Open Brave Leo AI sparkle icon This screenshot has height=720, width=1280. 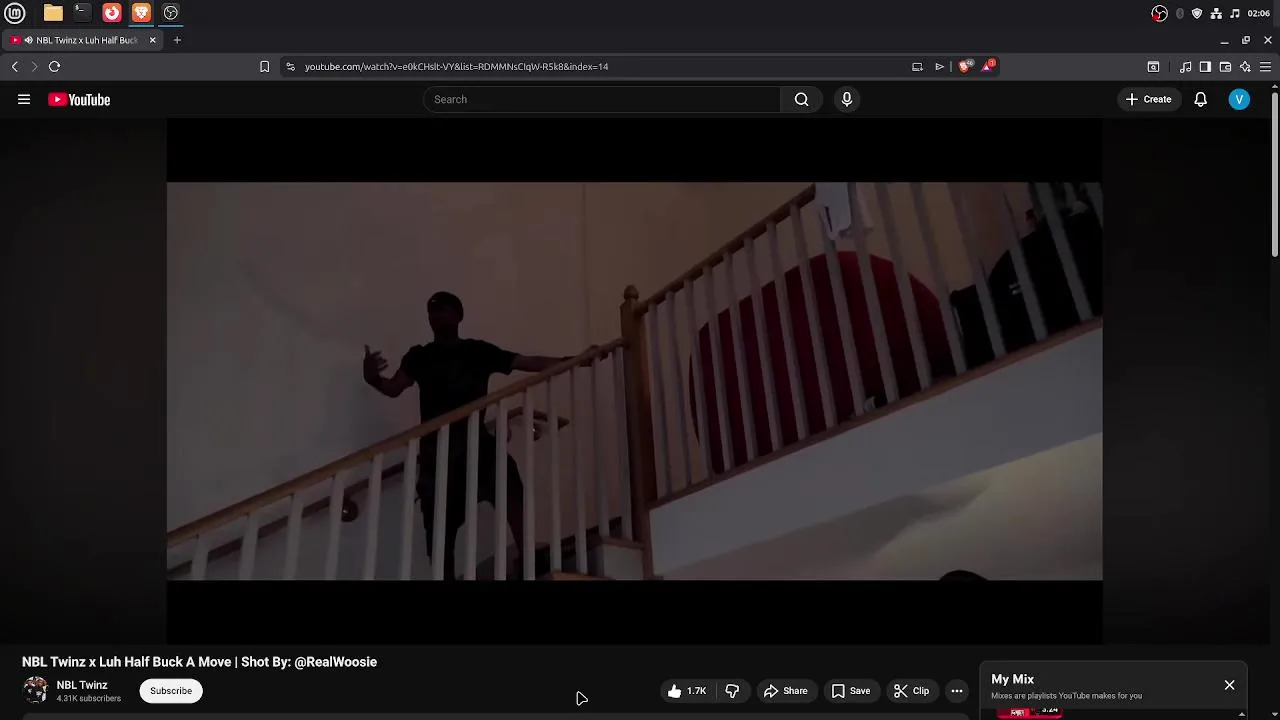coord(1245,66)
